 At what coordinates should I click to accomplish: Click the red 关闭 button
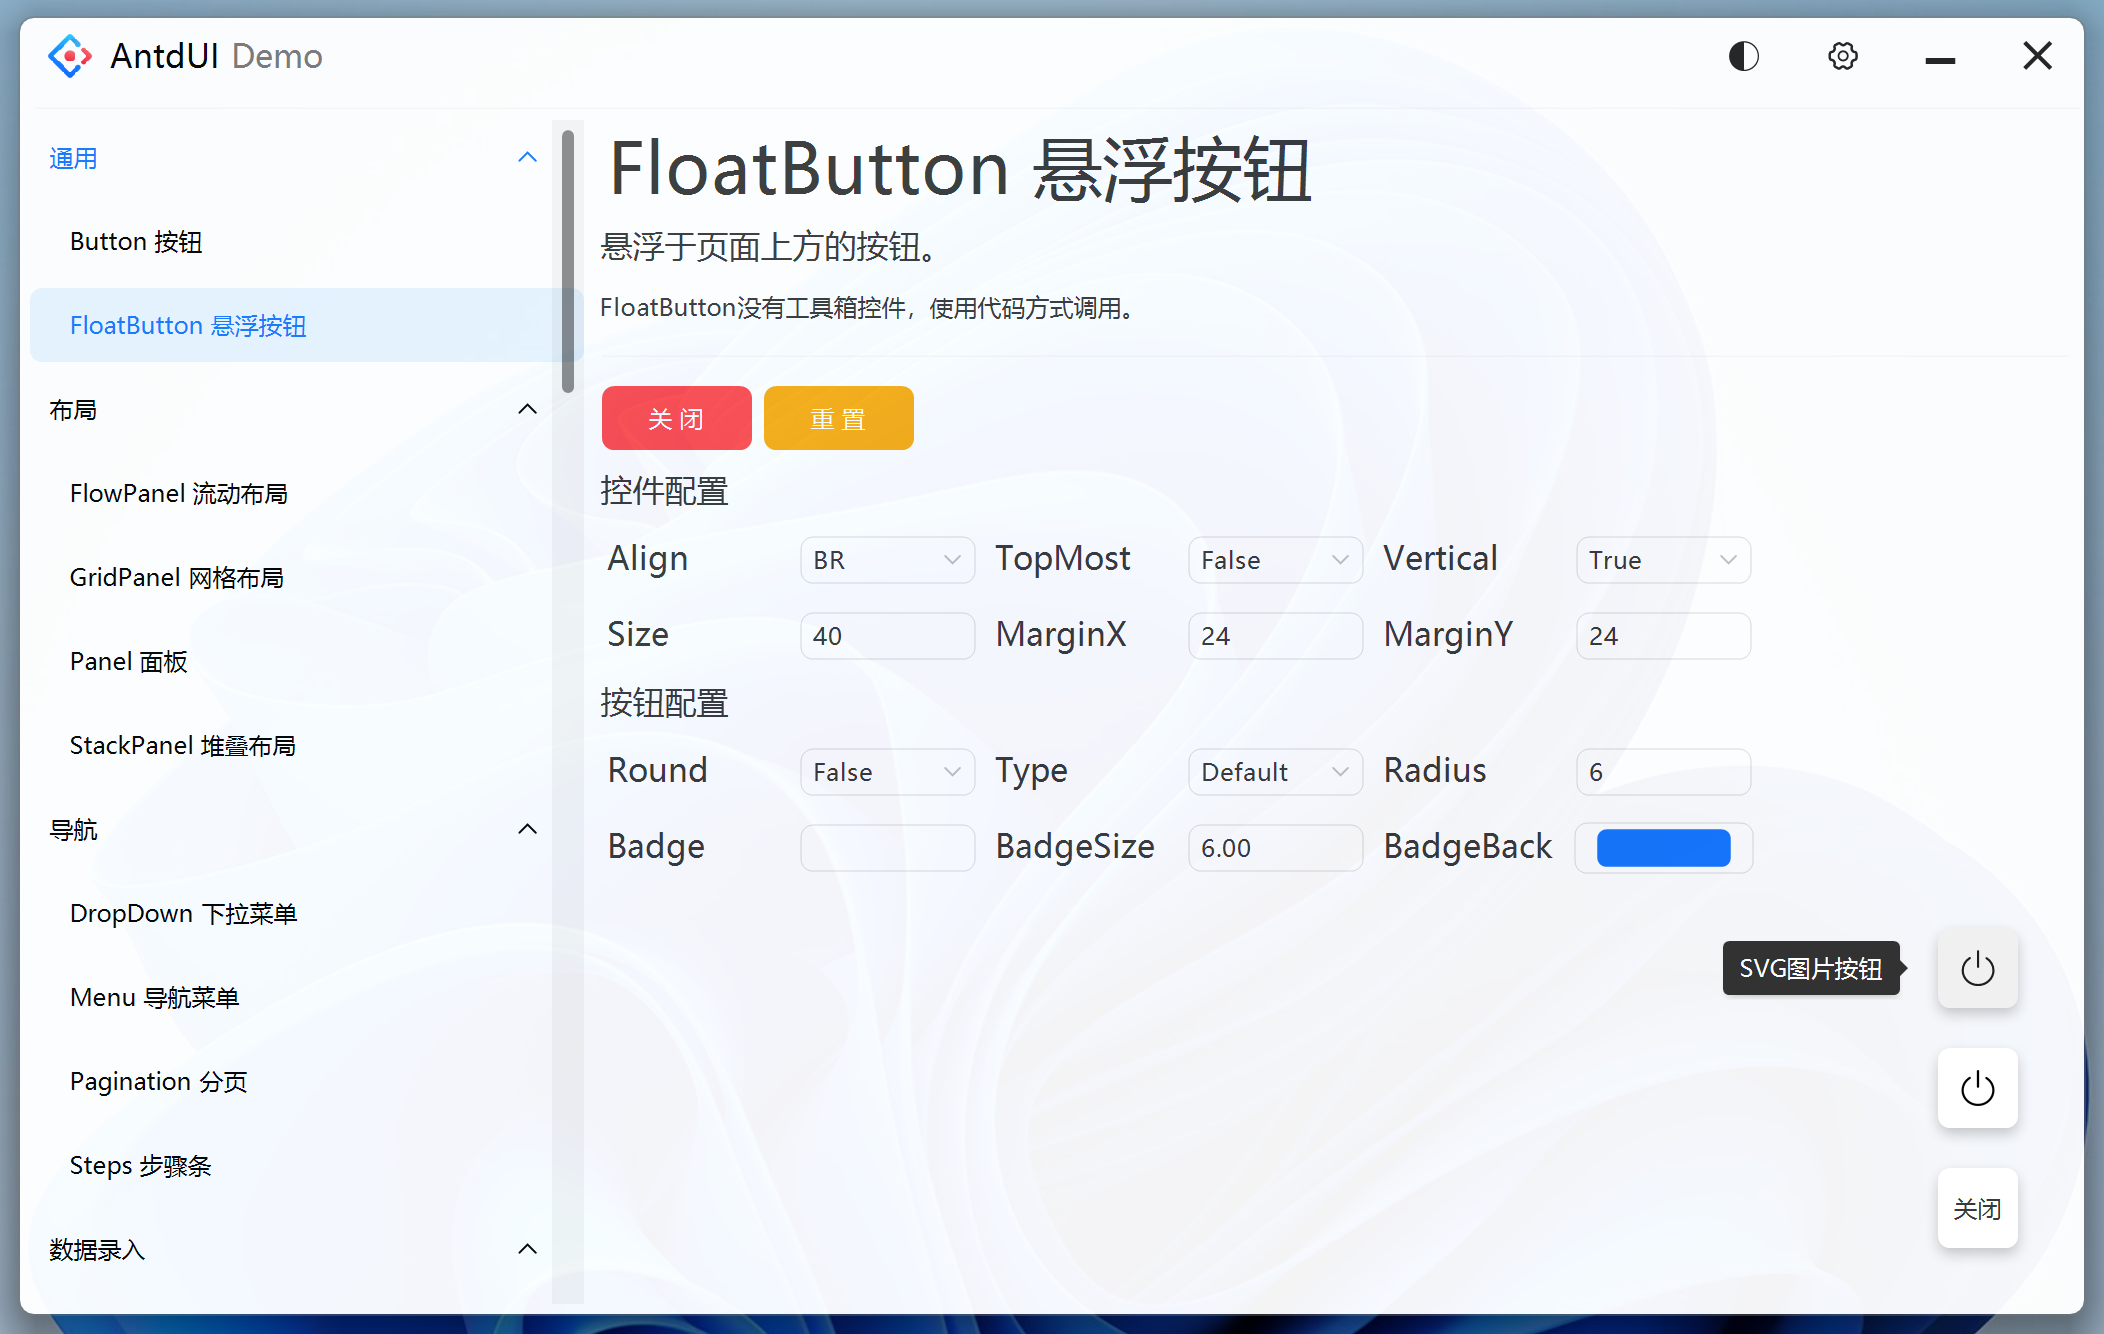pos(676,418)
